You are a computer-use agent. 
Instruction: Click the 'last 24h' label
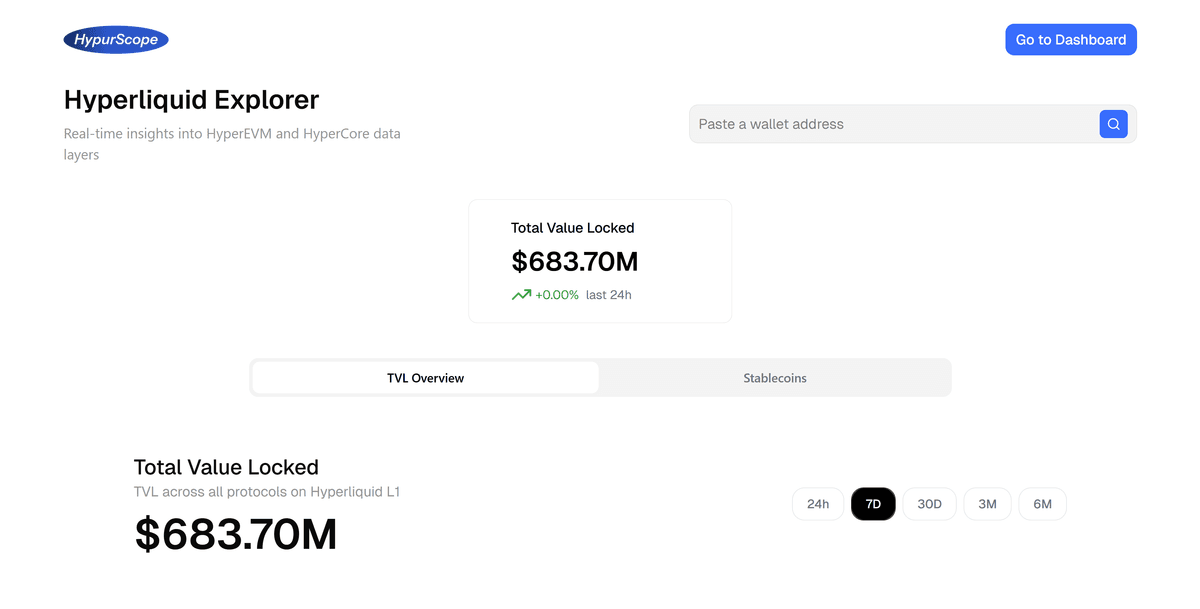(x=608, y=295)
